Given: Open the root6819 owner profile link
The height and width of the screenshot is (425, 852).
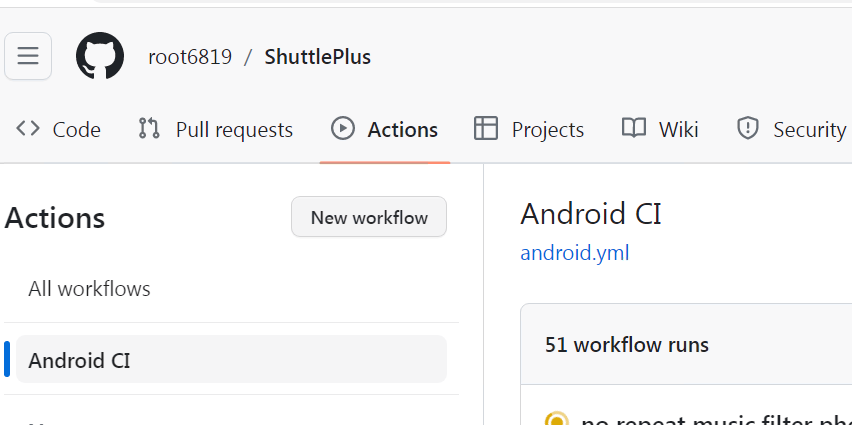Looking at the screenshot, I should click(190, 57).
